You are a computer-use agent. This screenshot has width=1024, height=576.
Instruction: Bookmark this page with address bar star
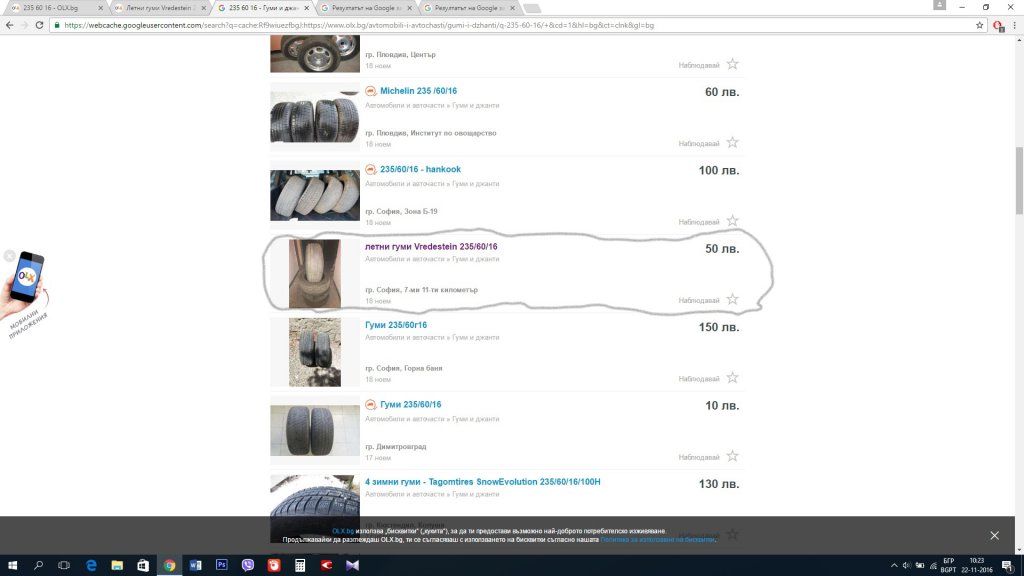(980, 25)
